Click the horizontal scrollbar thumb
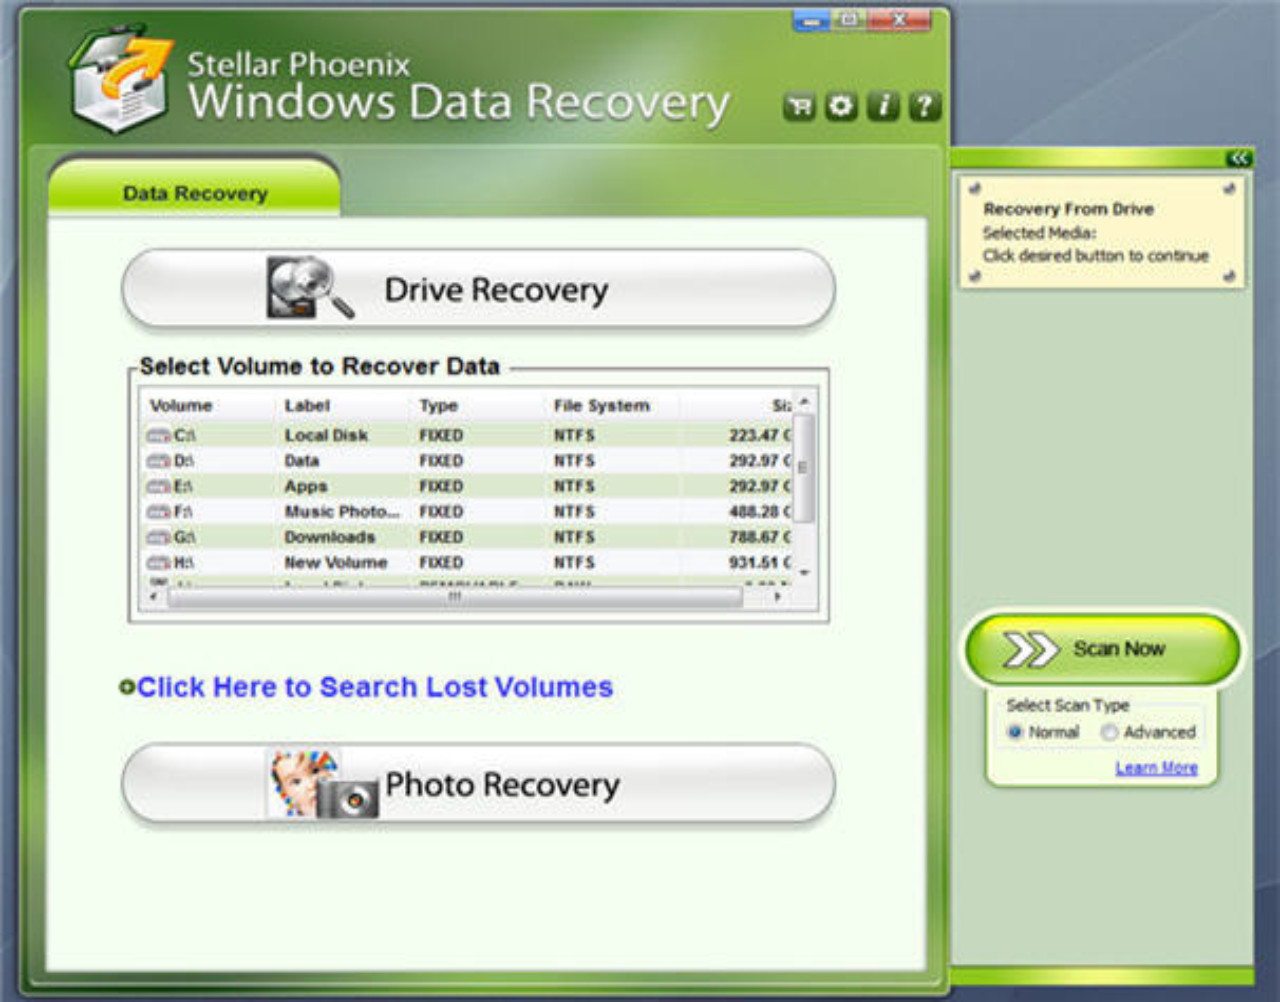1280x1002 pixels. pos(455,597)
